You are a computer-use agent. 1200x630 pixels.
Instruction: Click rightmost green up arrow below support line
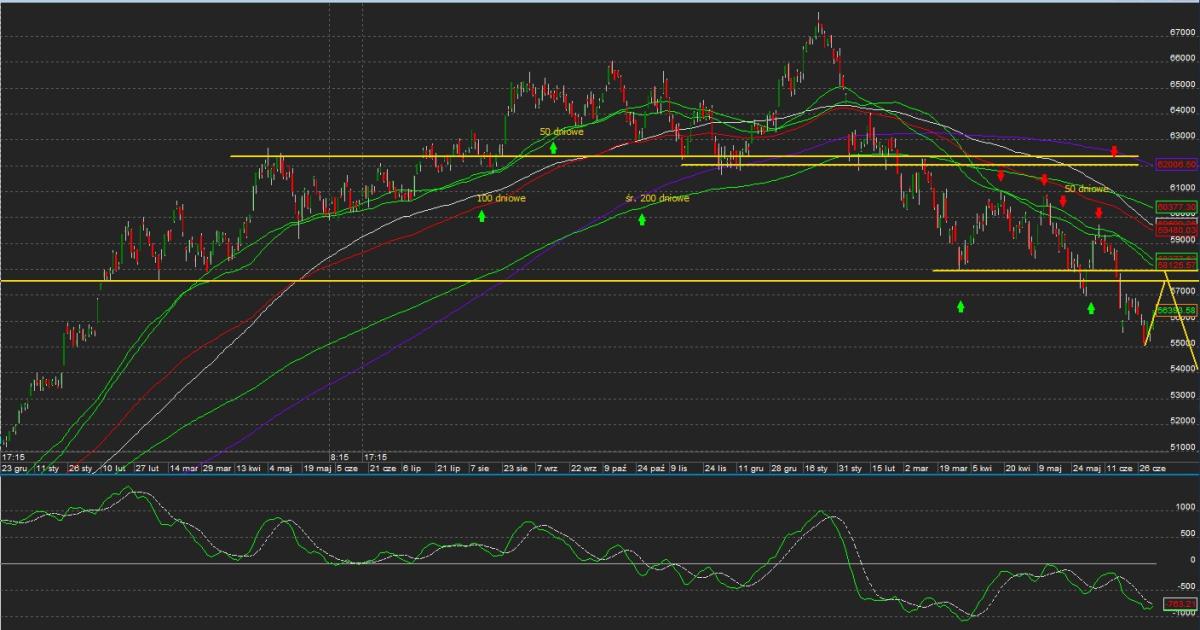click(x=1091, y=308)
